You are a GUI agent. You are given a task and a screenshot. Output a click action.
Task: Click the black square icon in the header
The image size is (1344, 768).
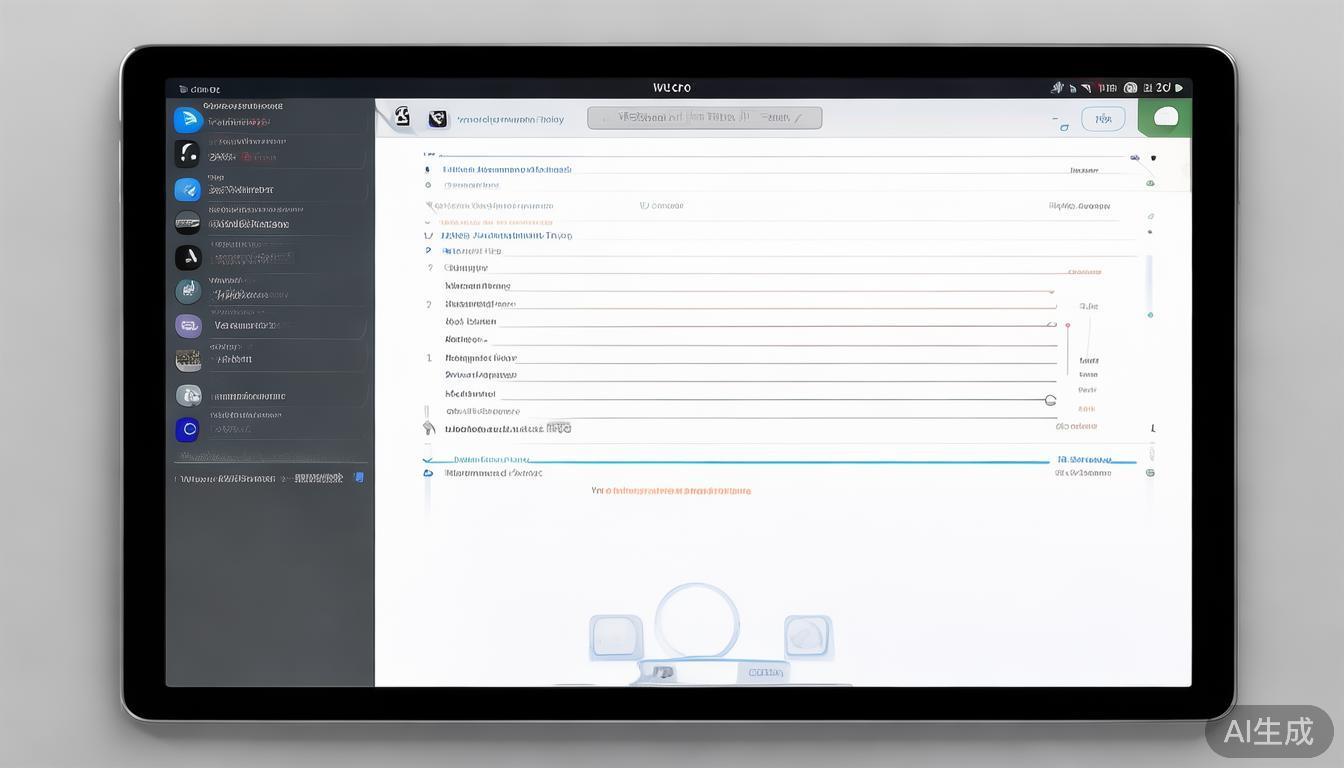tap(437, 119)
